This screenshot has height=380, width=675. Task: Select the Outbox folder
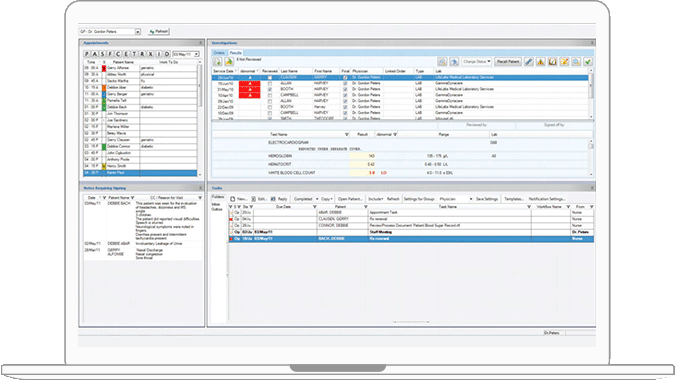coord(217,209)
